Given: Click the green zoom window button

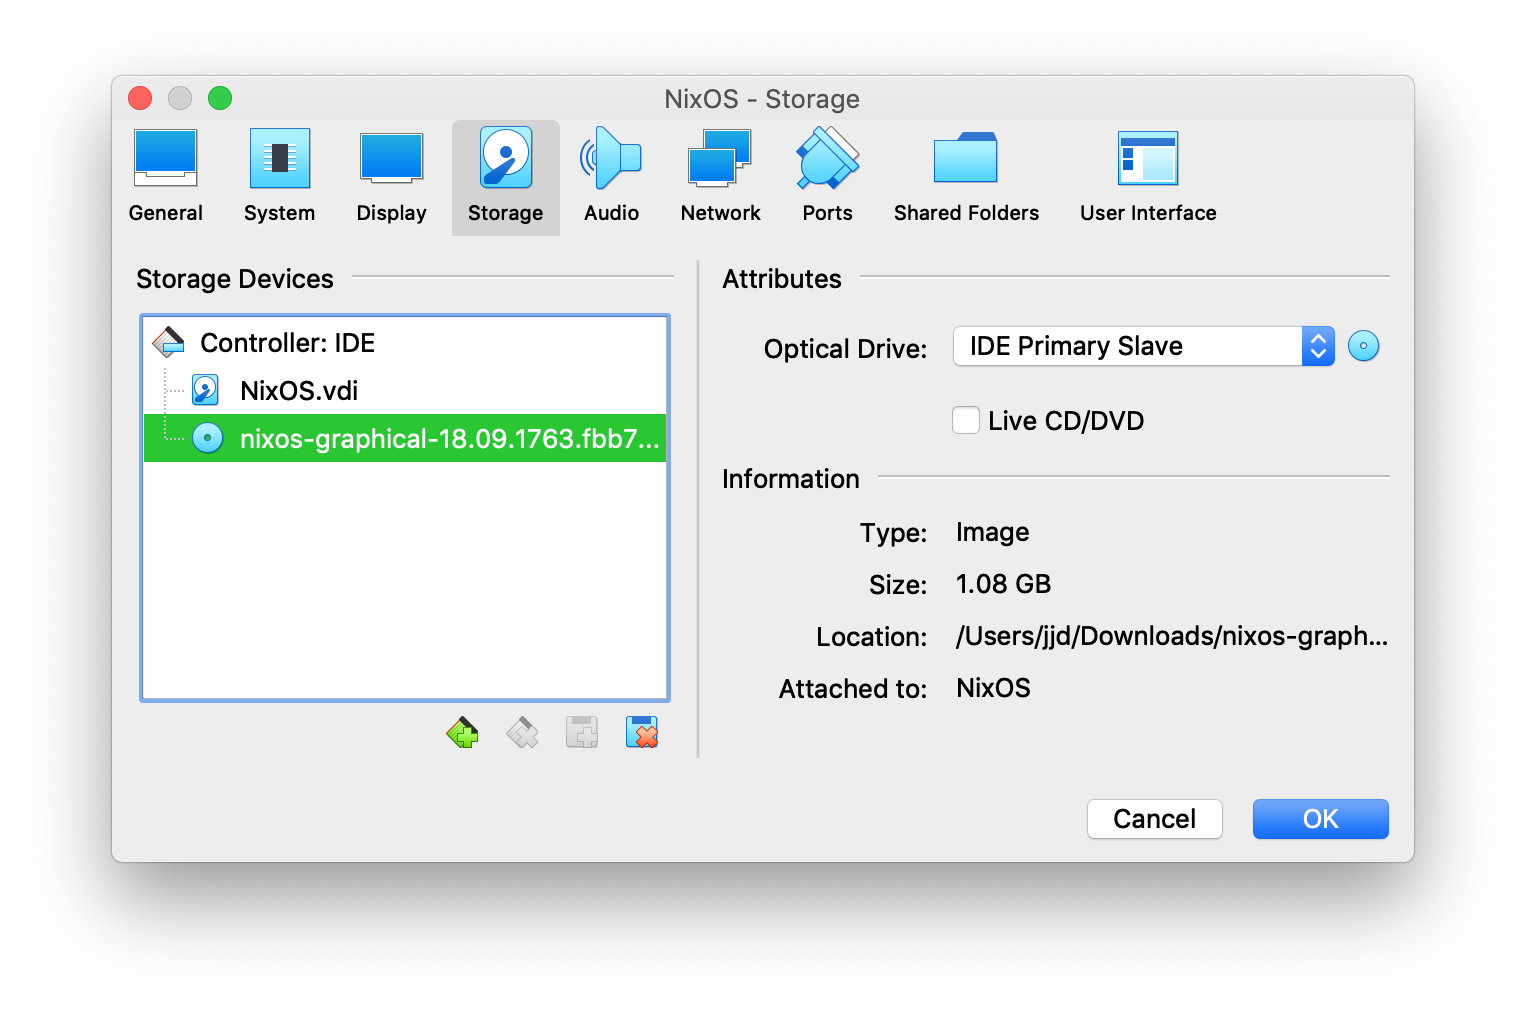Looking at the screenshot, I should (220, 98).
